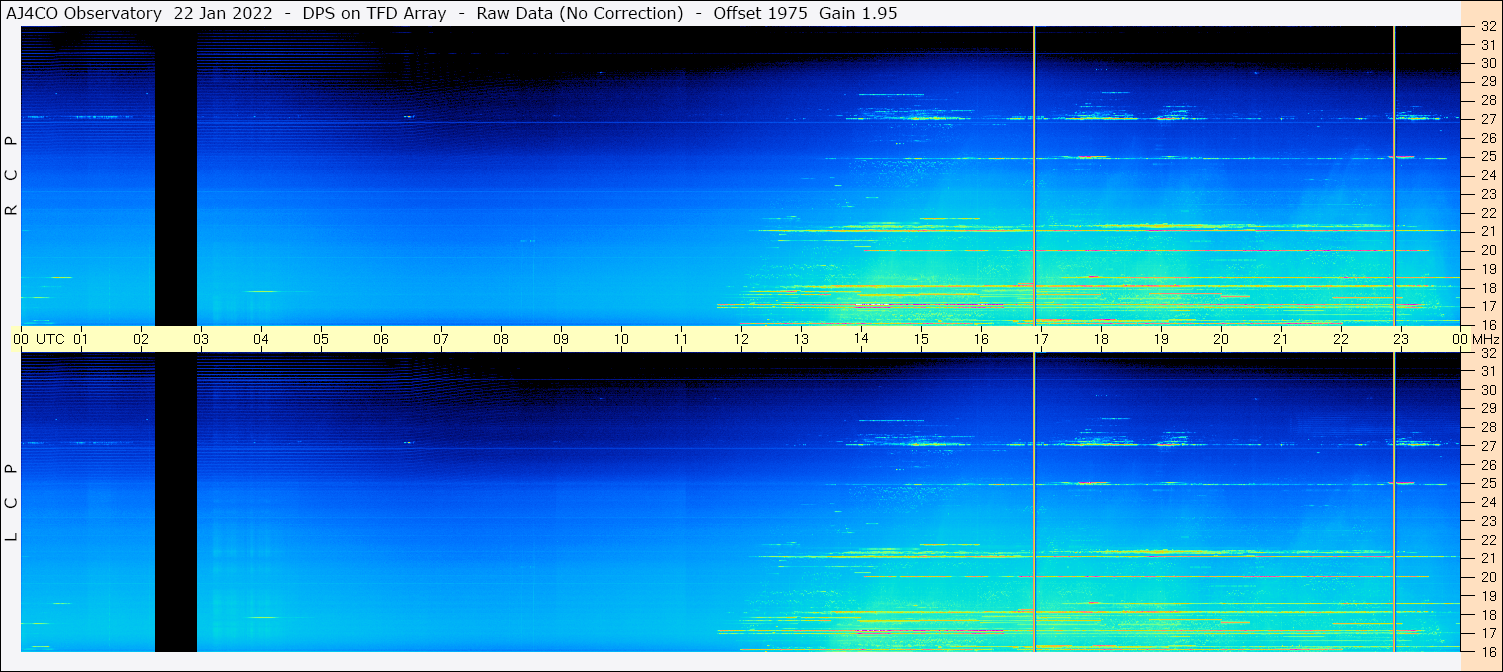Click the 12 hour tick on time axis
1503x672 pixels.
[741, 339]
